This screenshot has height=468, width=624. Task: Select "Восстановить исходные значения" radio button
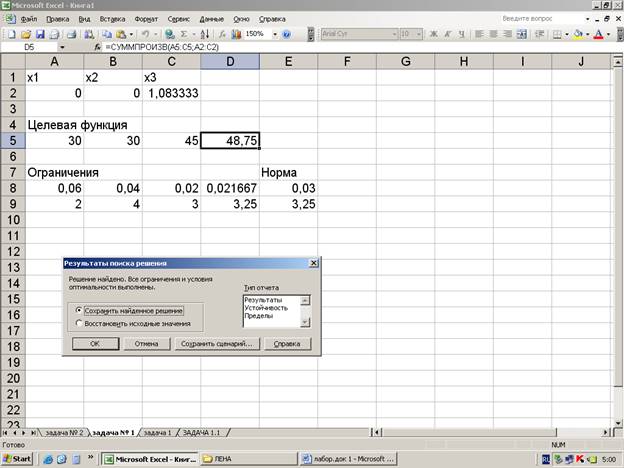point(79,323)
